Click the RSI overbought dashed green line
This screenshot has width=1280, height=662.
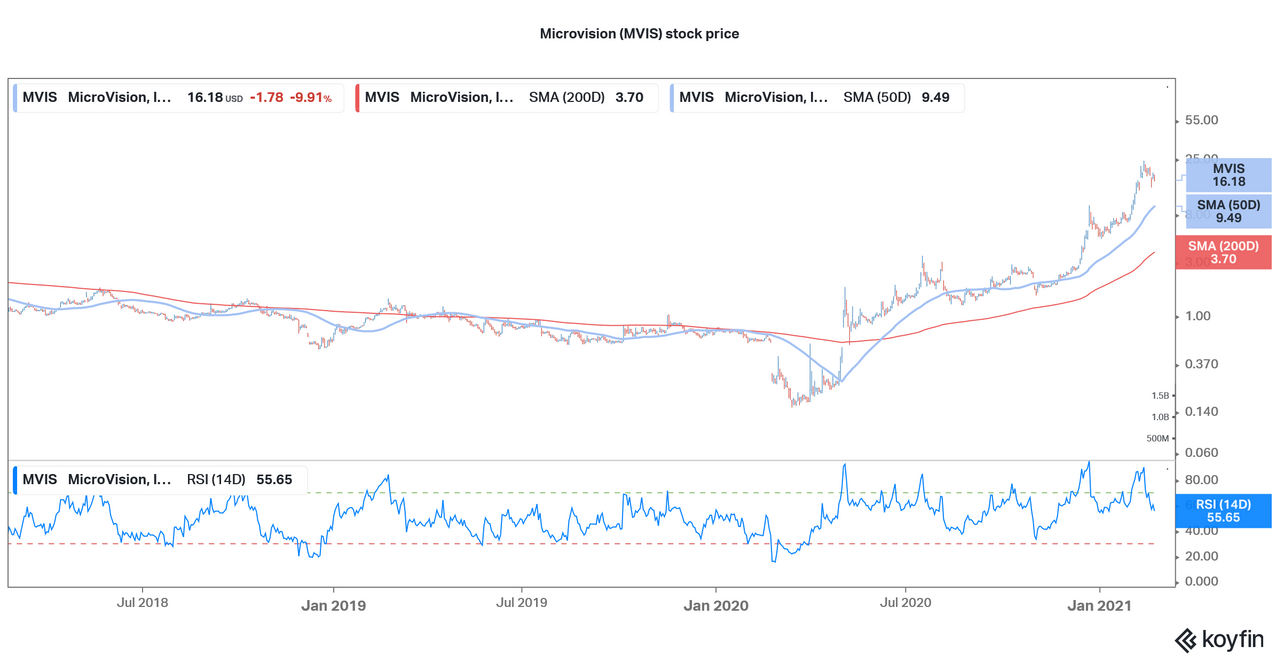click(600, 491)
